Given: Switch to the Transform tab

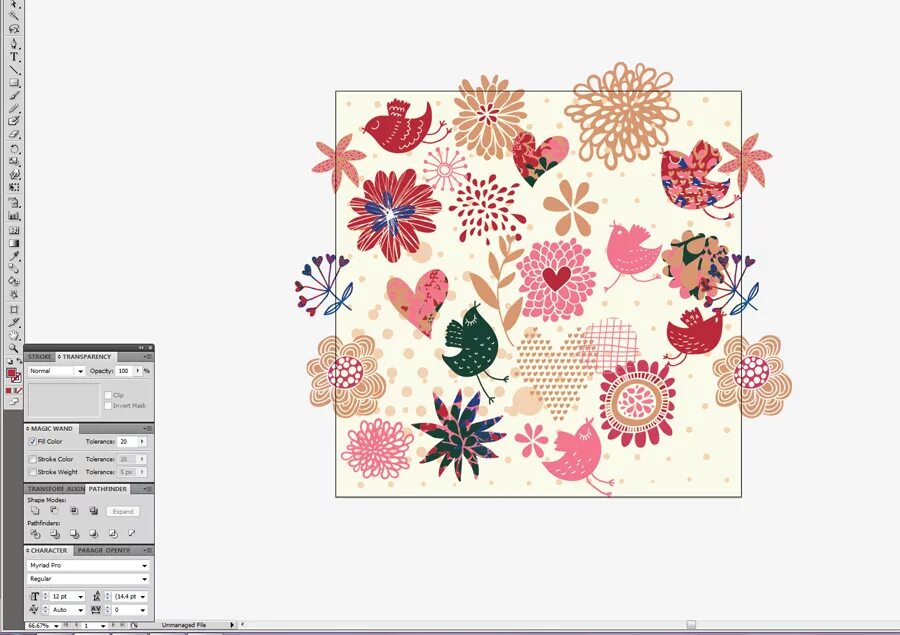Looking at the screenshot, I should point(45,489).
